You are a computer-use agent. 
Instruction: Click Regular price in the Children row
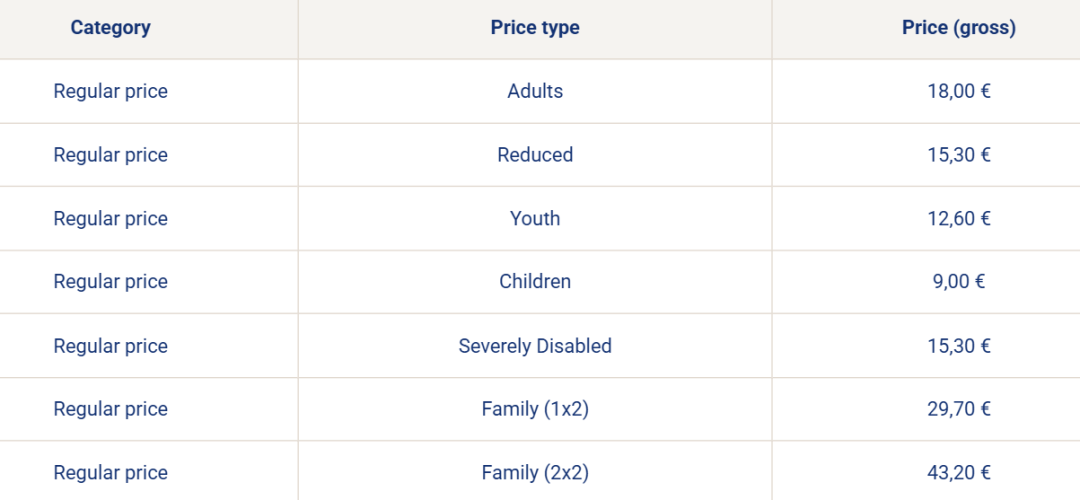click(x=110, y=282)
